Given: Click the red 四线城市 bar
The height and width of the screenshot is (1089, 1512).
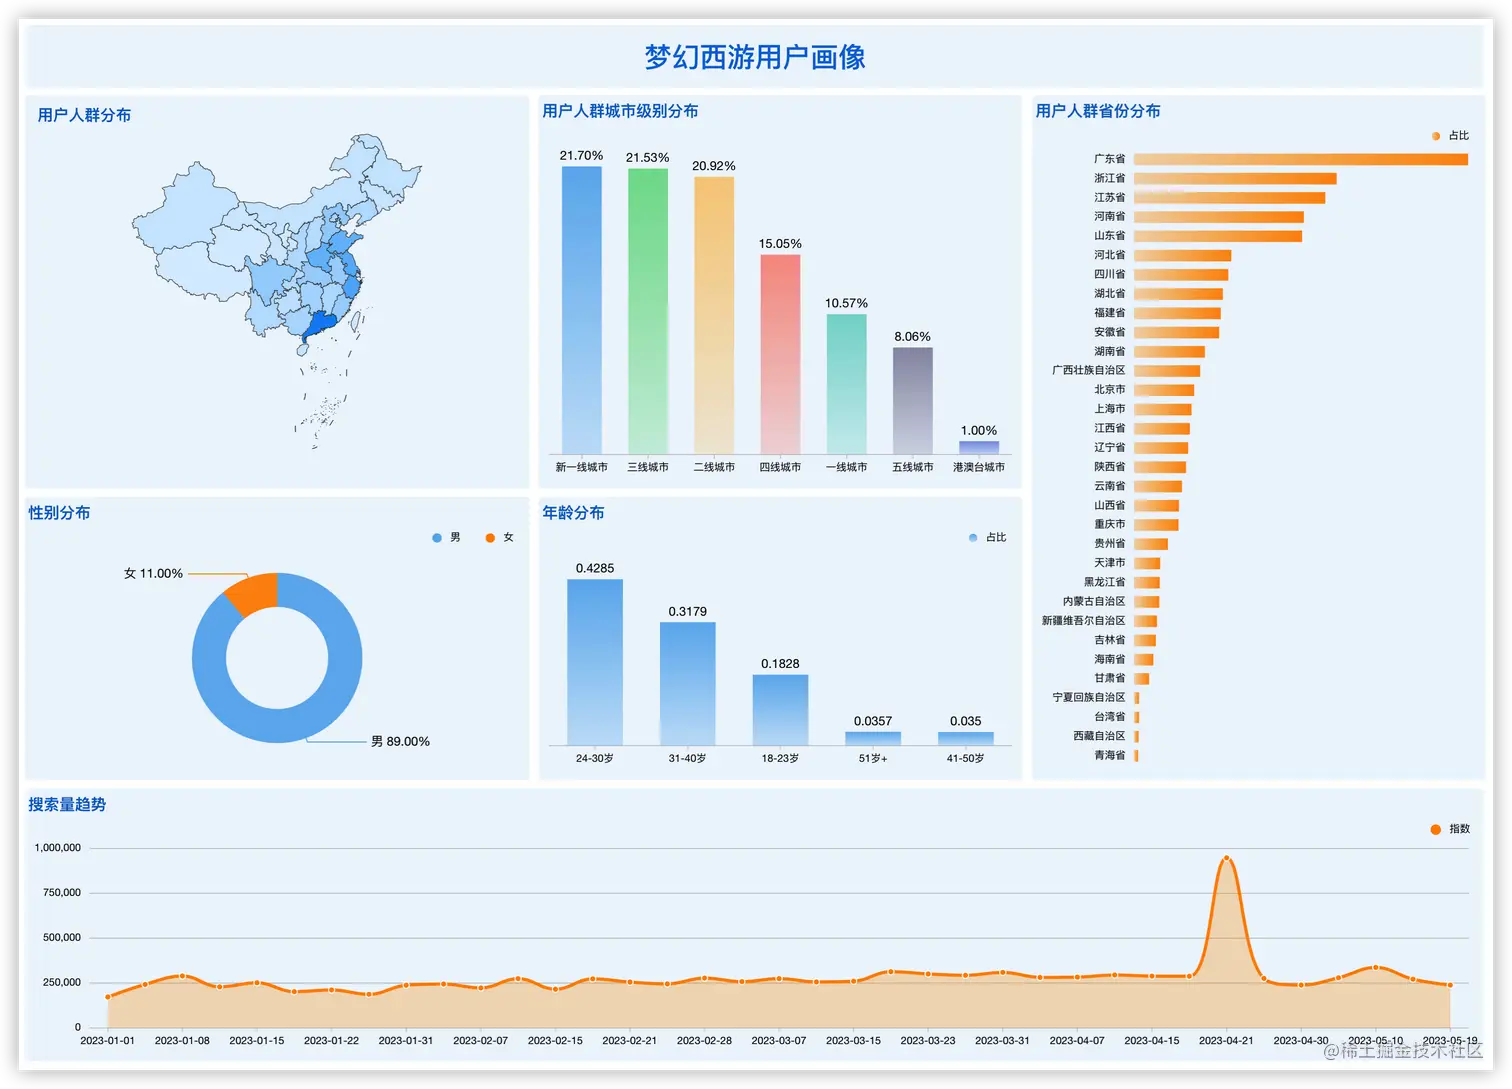Looking at the screenshot, I should click(x=780, y=354).
